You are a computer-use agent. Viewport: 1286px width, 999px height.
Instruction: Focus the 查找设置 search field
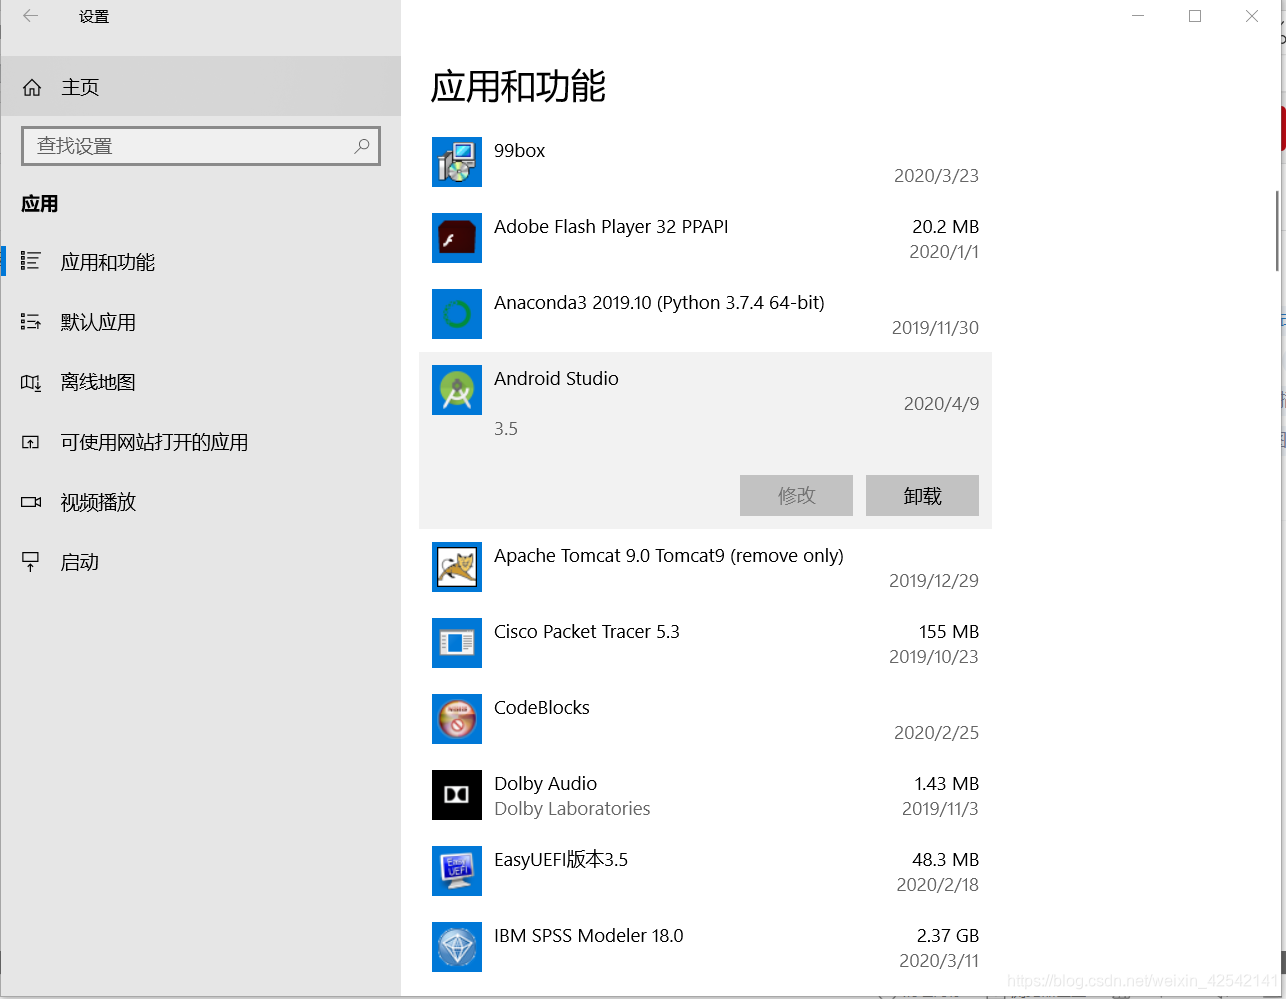201,146
